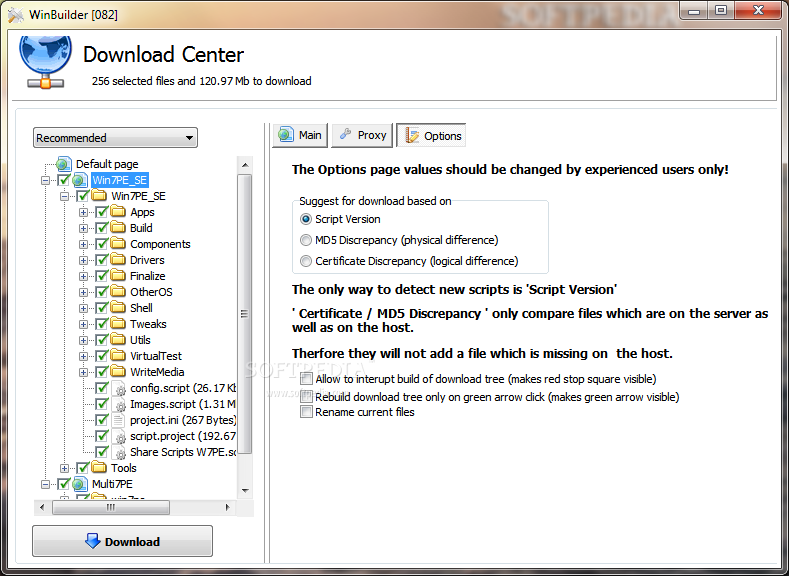Open the Recommended dropdown list
Screen dimensions: 789x576
115,138
